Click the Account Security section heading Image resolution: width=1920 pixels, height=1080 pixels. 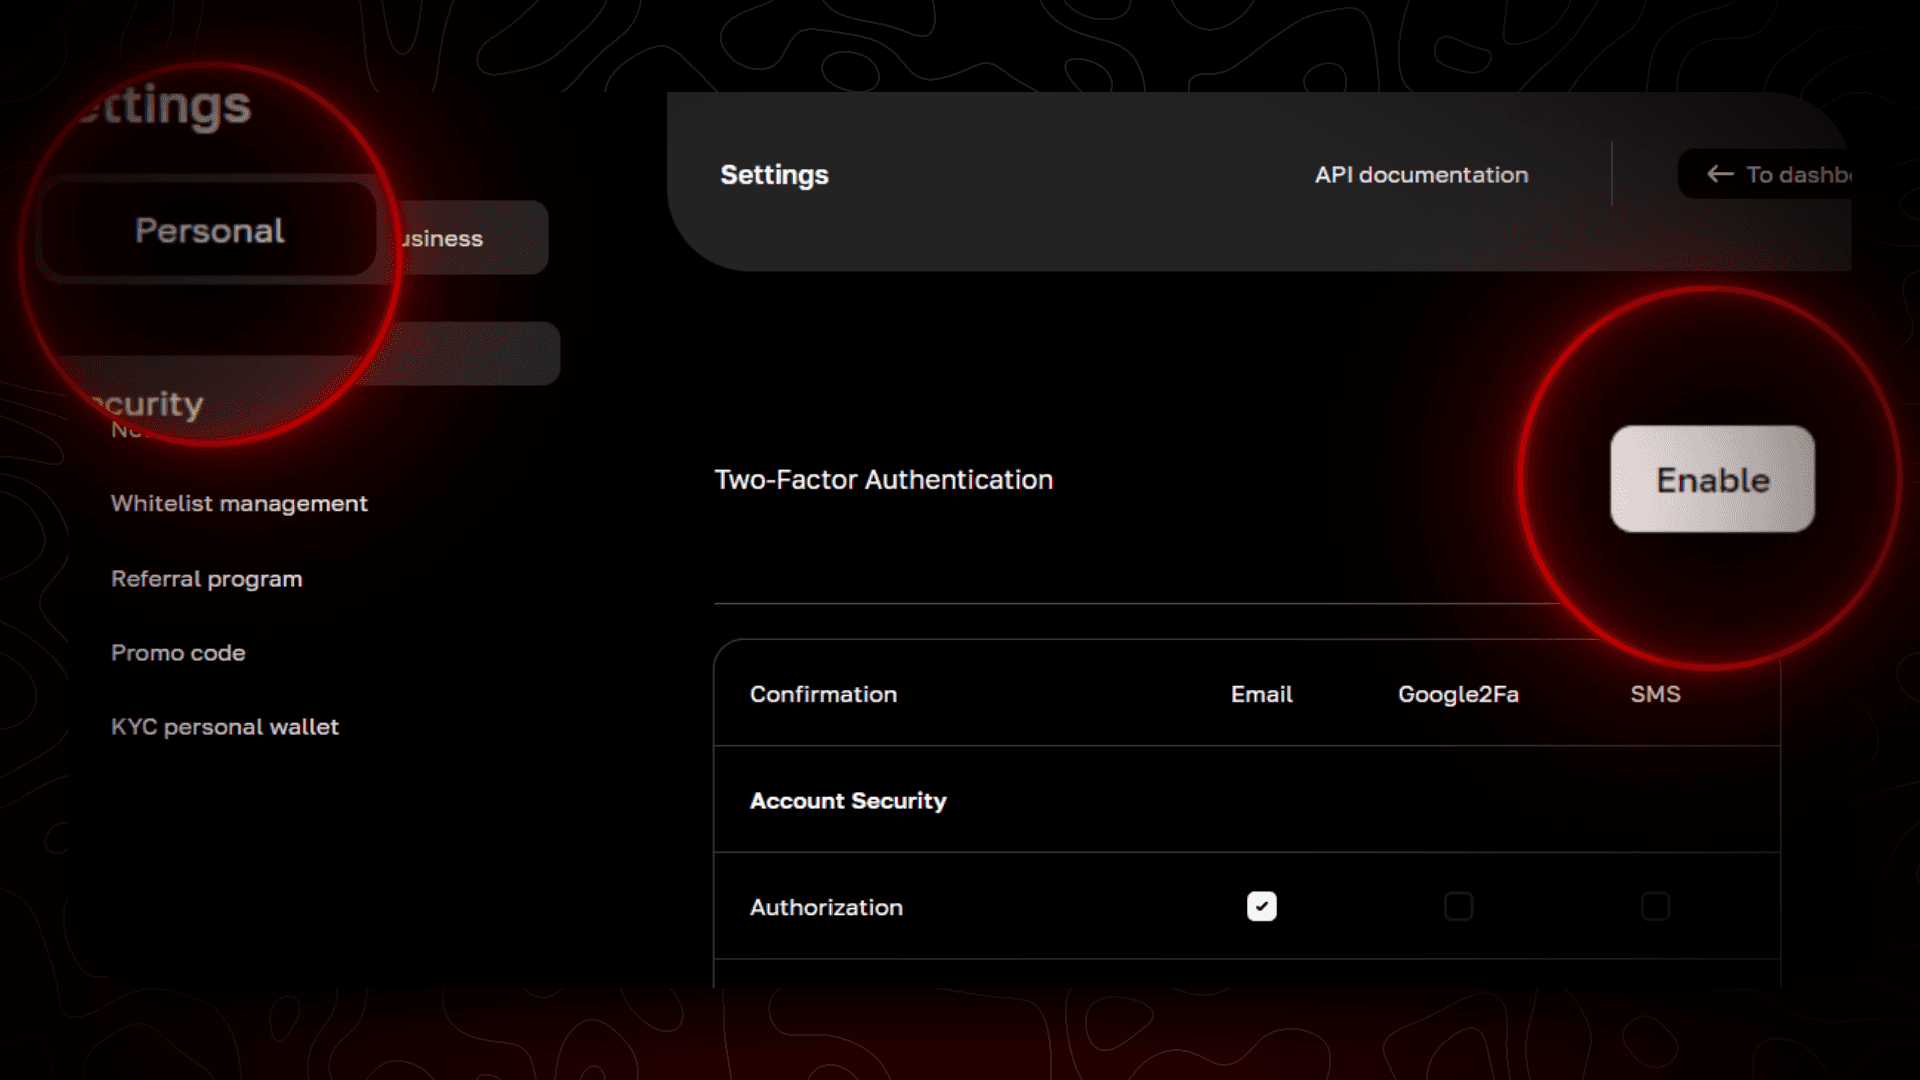pyautogui.click(x=848, y=801)
